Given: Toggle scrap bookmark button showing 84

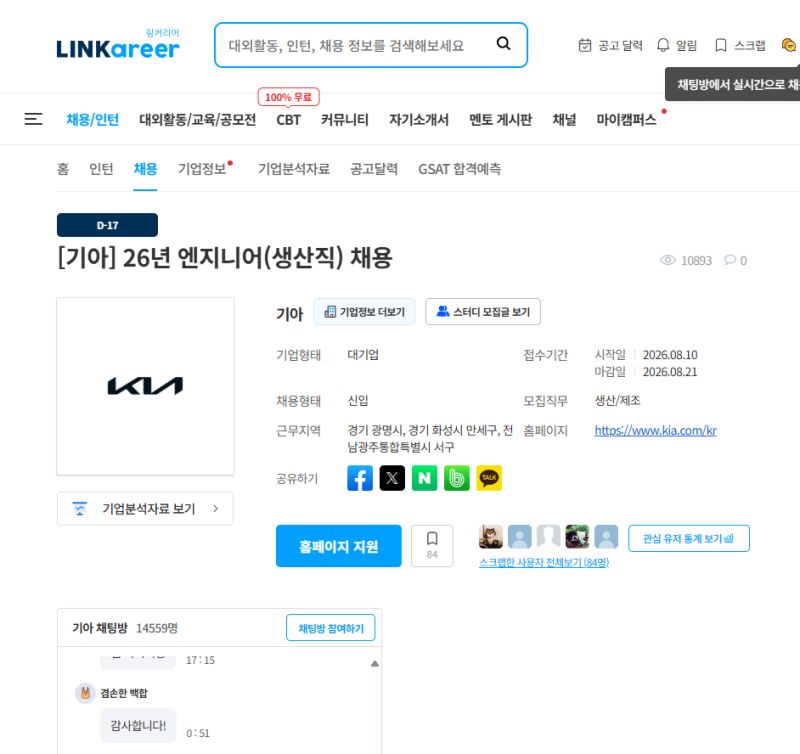Looking at the screenshot, I should point(432,546).
